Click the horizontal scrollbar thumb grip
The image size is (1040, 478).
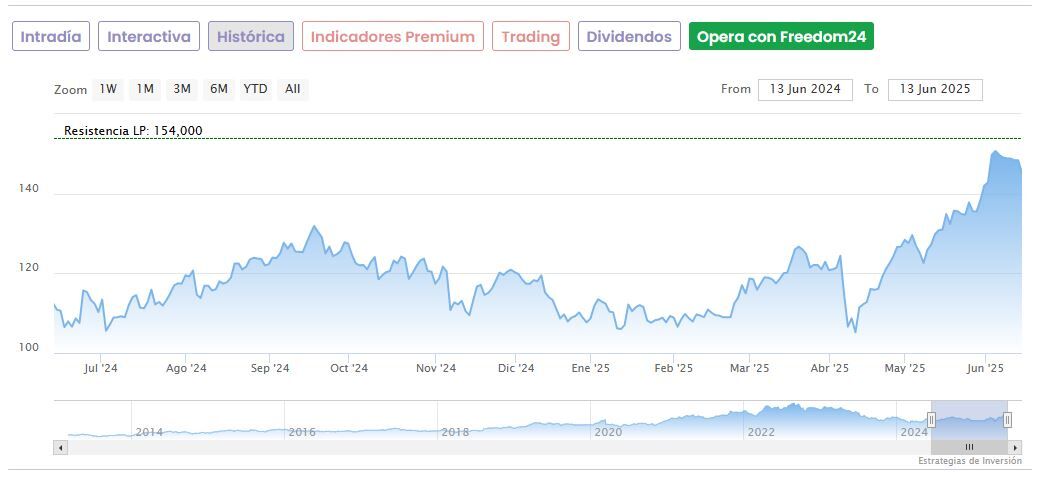(969, 447)
